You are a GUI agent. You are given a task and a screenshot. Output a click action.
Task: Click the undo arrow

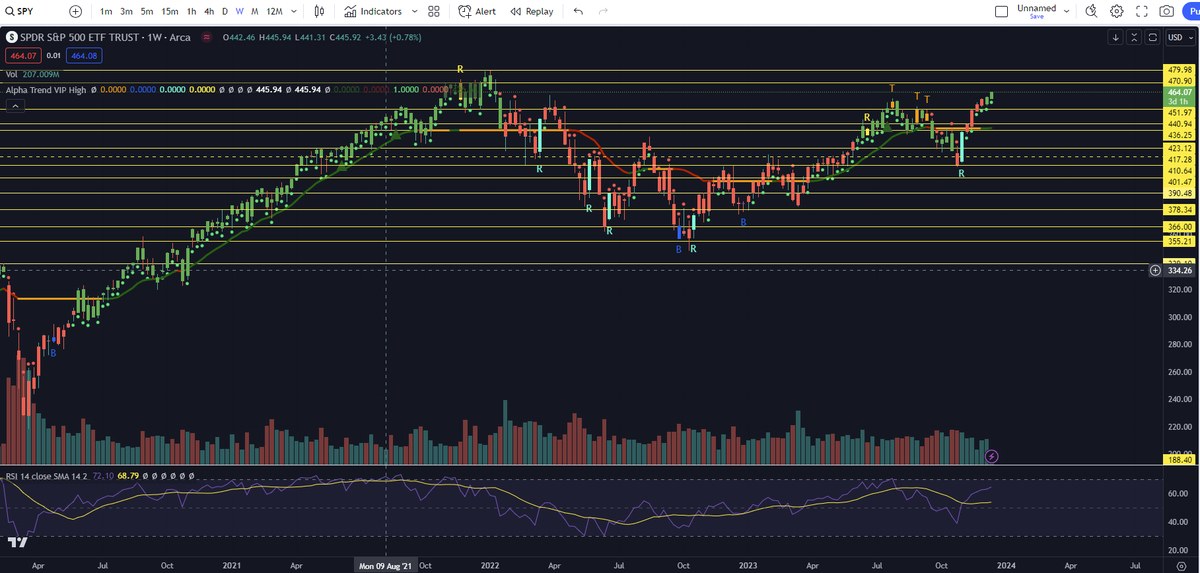[579, 11]
